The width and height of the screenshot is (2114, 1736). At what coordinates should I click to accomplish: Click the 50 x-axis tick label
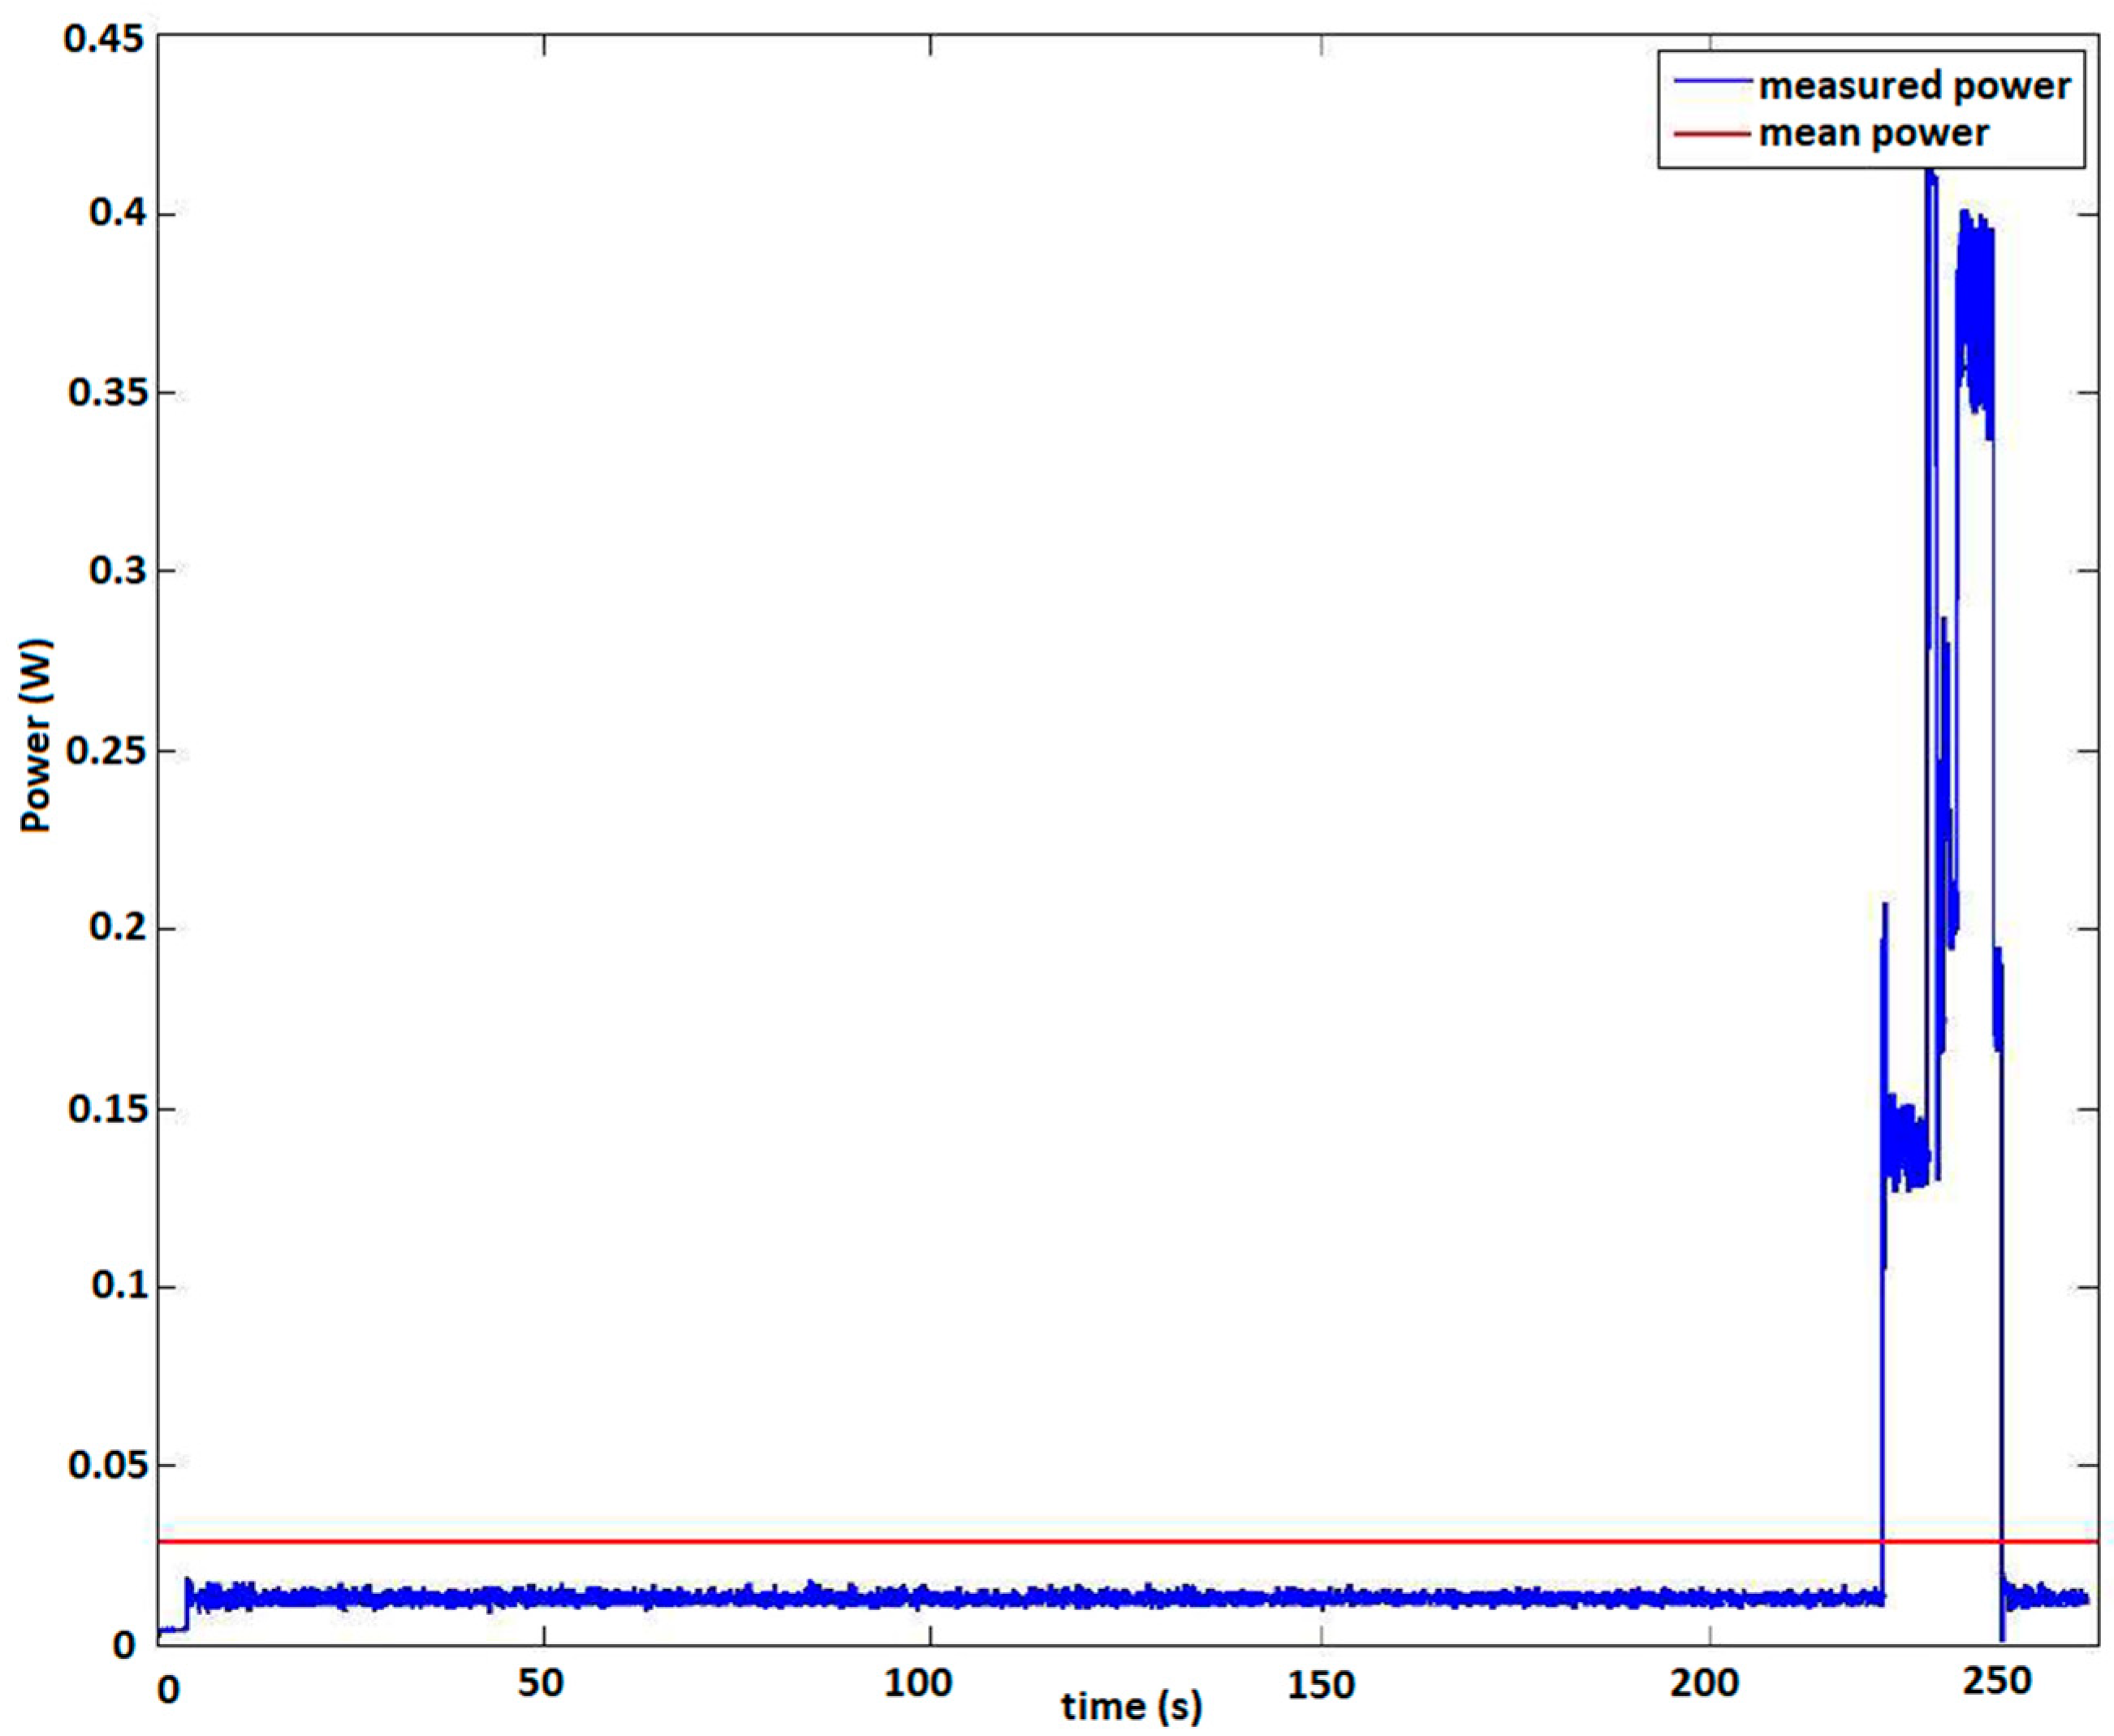point(540,1683)
